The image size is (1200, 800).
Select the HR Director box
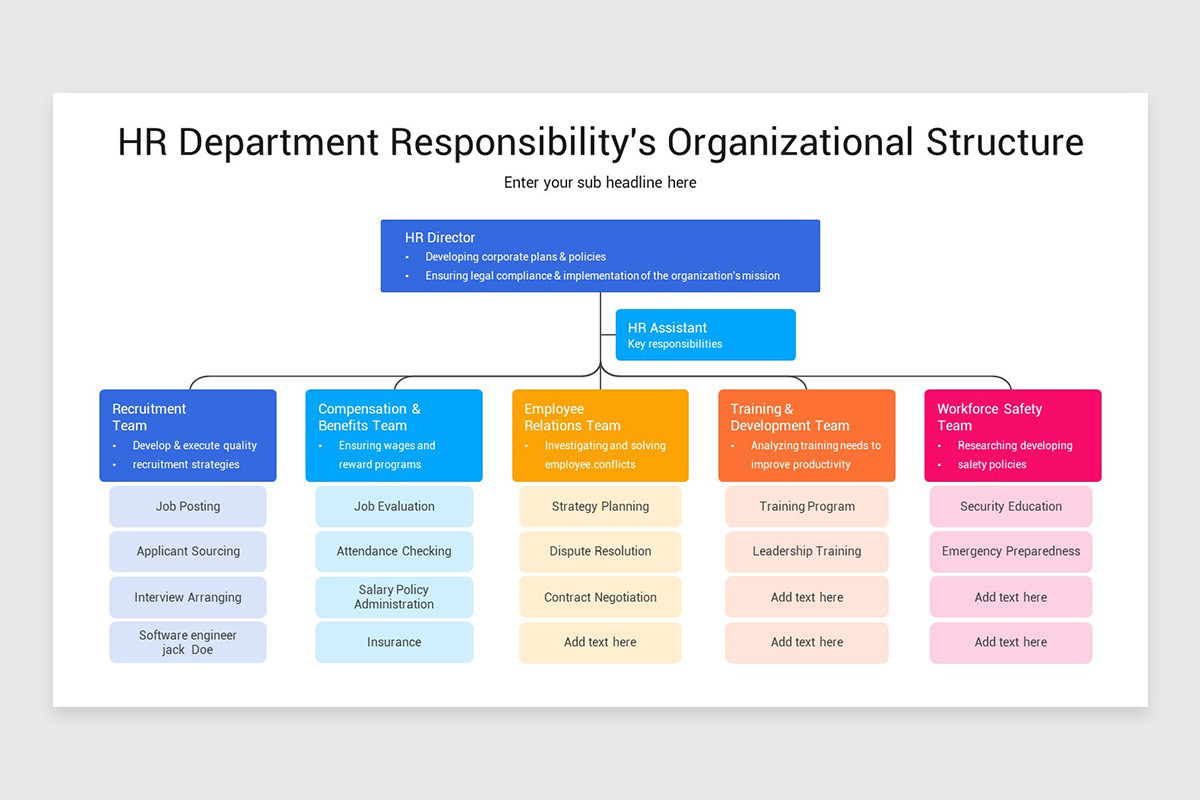[600, 255]
